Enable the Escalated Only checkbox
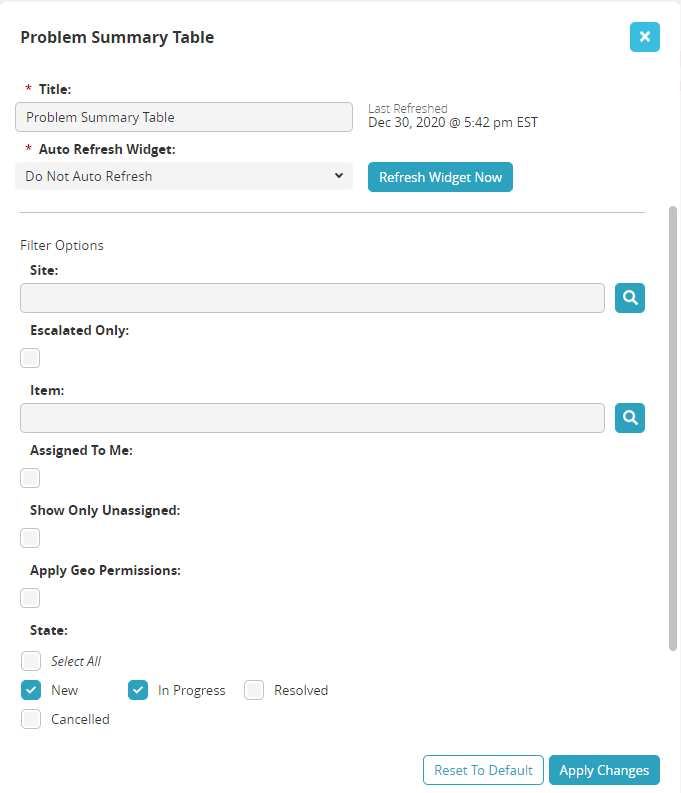This screenshot has width=681, height=793. [x=31, y=358]
